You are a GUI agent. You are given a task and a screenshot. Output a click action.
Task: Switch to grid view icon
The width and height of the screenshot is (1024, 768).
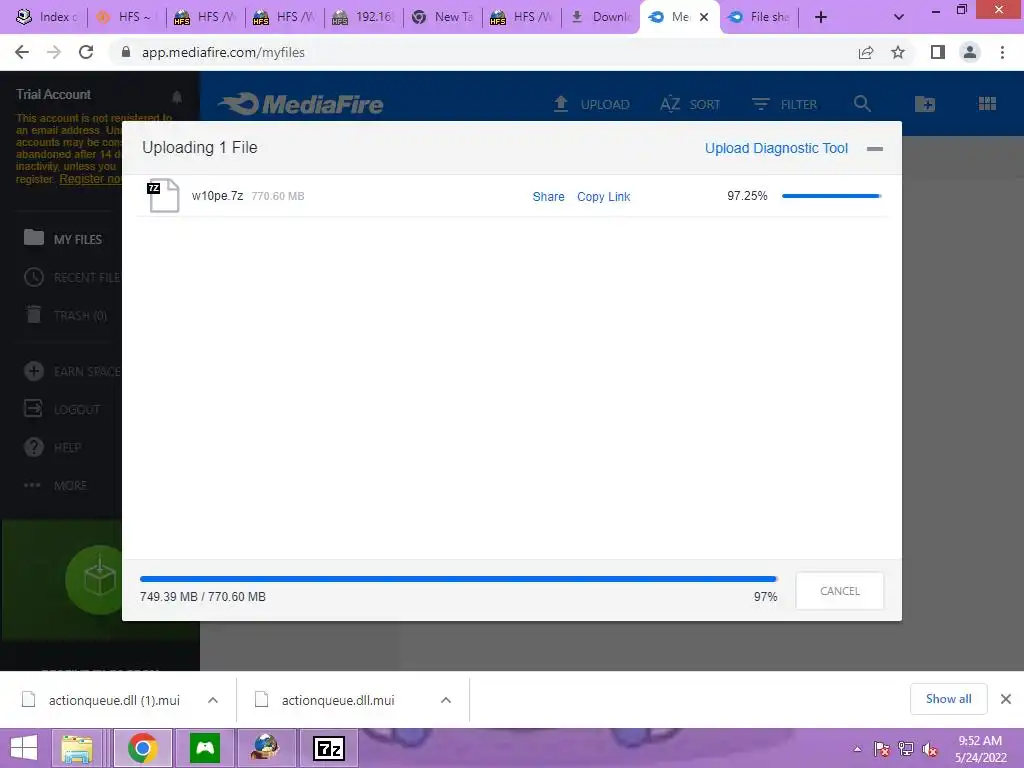point(987,103)
